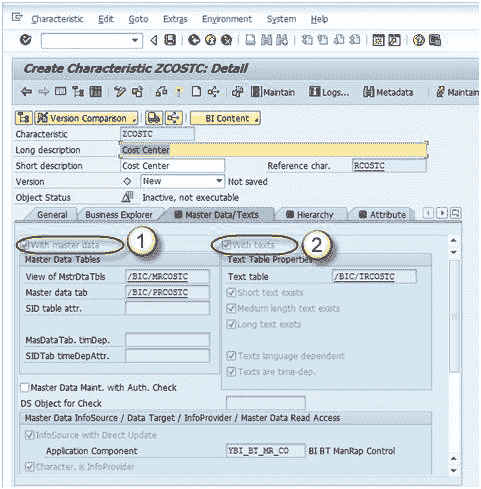
Task: Toggle Master Data Maint. with Auth. Check
Action: pyautogui.click(x=24, y=388)
